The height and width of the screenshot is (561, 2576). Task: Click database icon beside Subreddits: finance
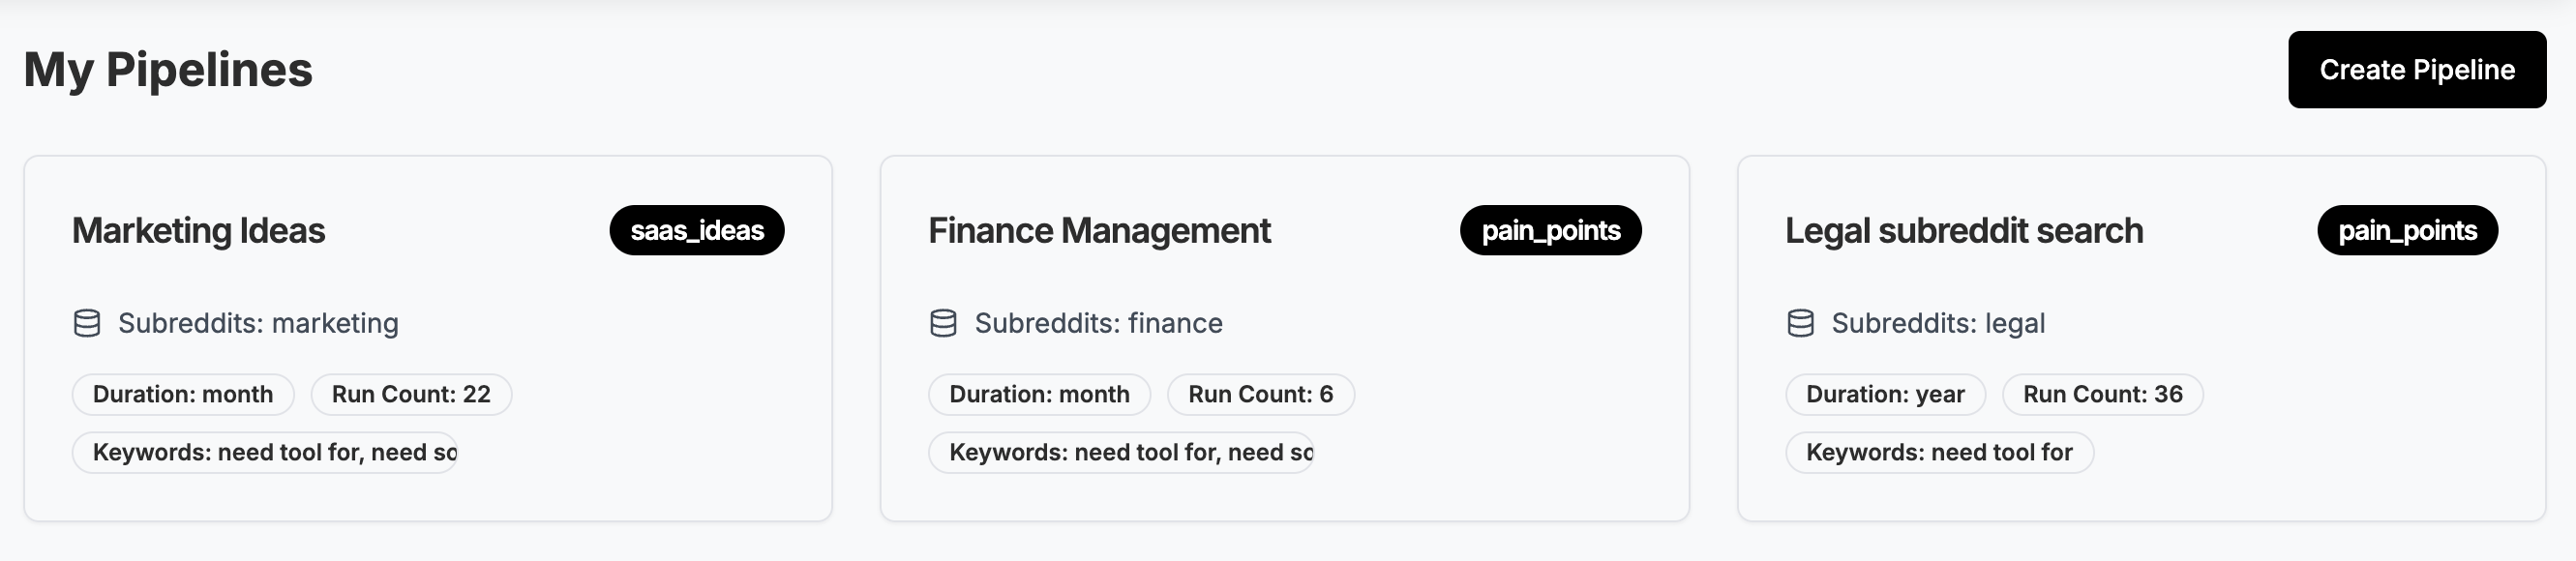click(943, 323)
